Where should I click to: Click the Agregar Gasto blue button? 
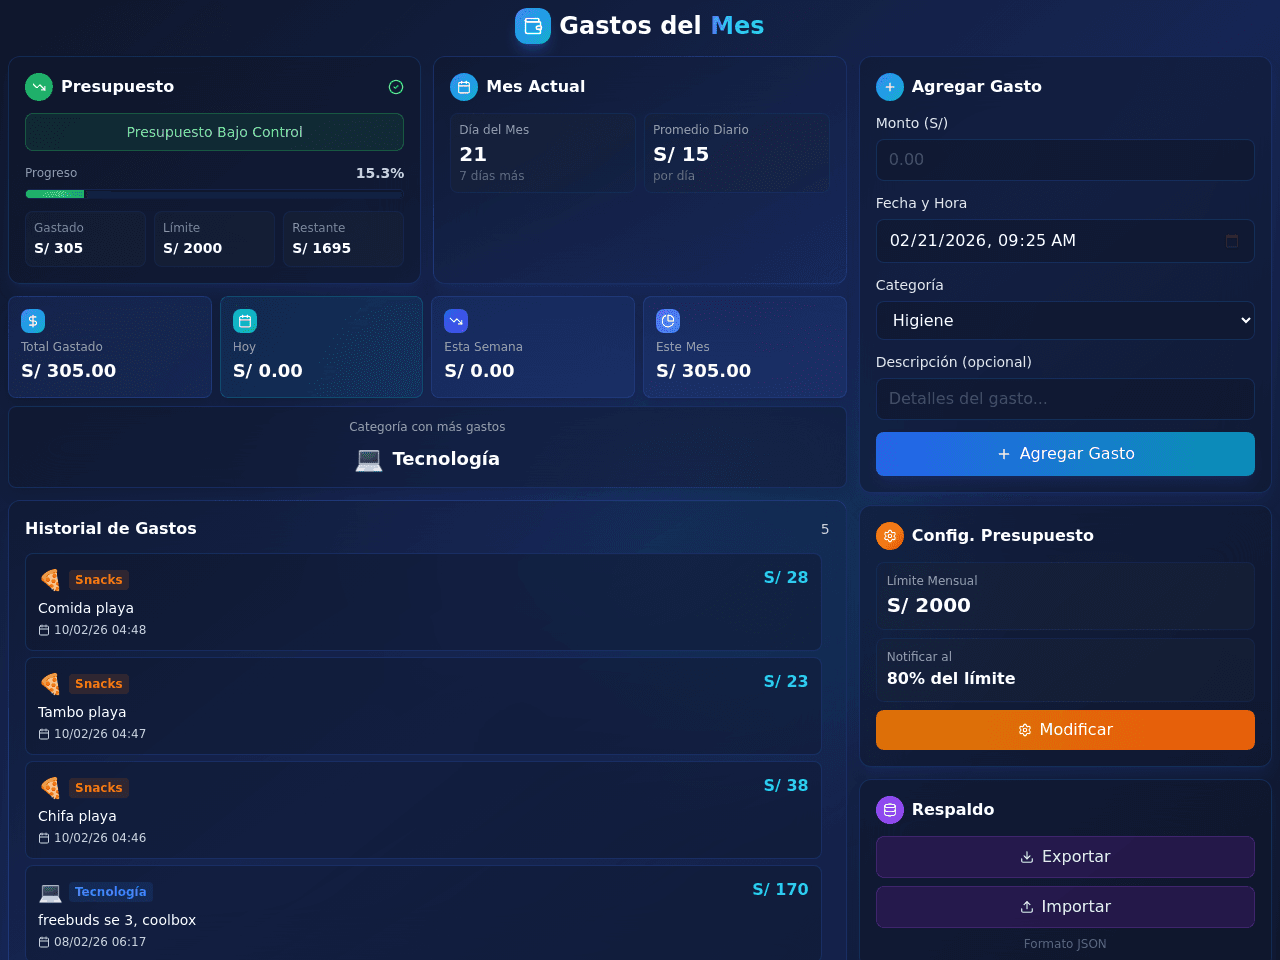point(1065,454)
